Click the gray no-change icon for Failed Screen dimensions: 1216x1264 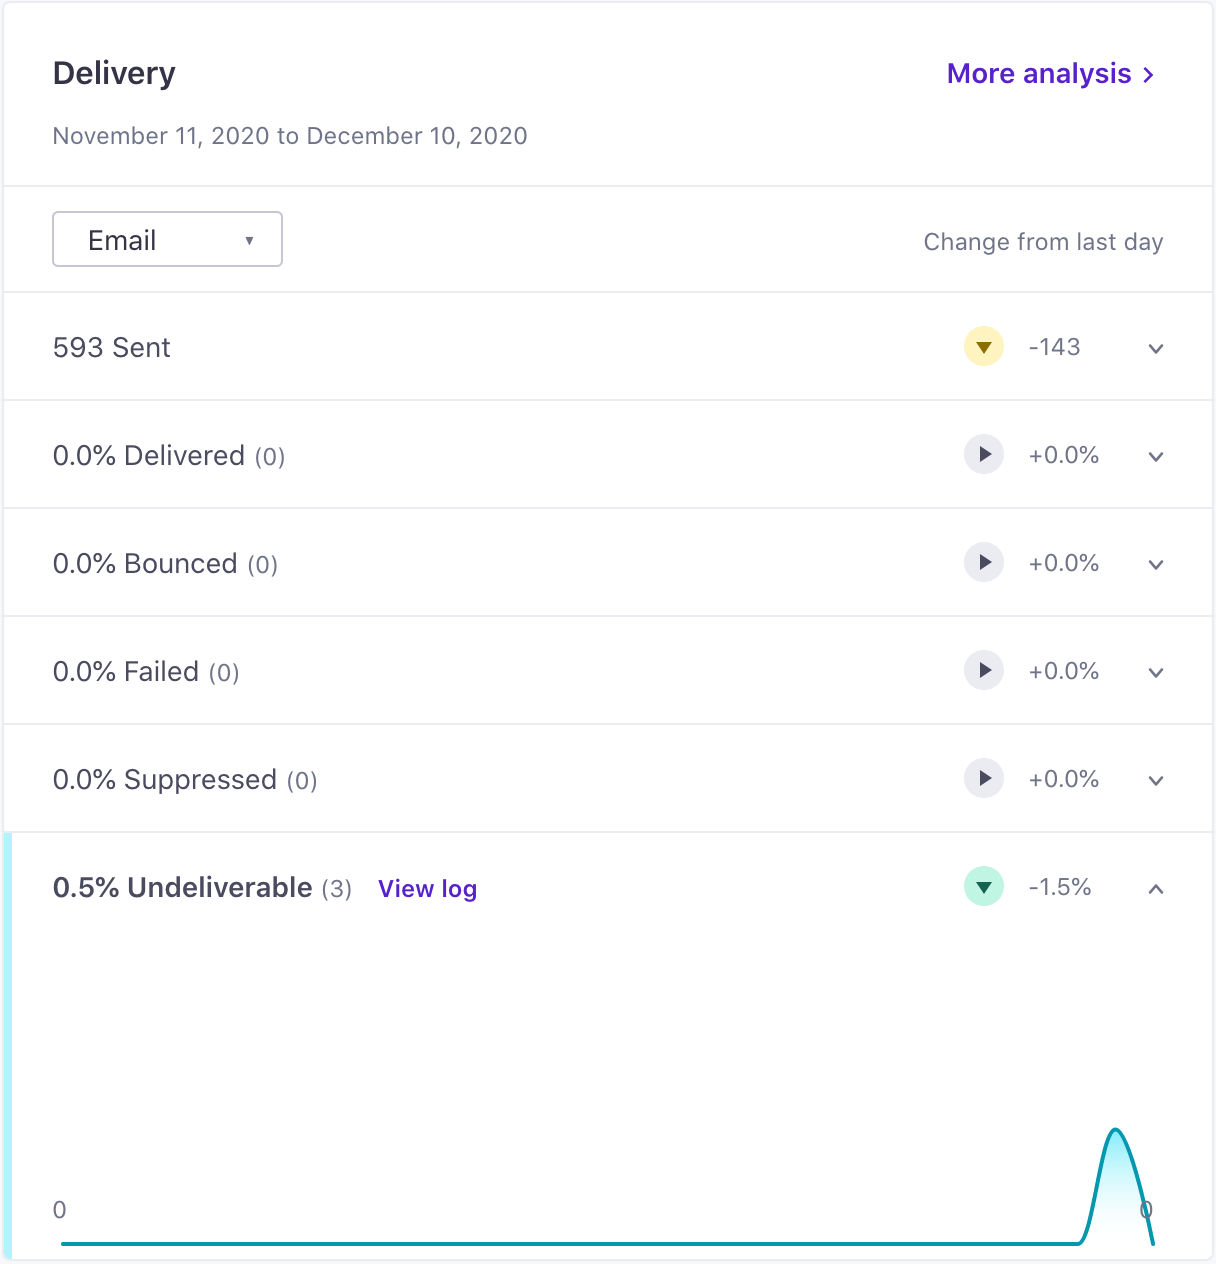(984, 670)
